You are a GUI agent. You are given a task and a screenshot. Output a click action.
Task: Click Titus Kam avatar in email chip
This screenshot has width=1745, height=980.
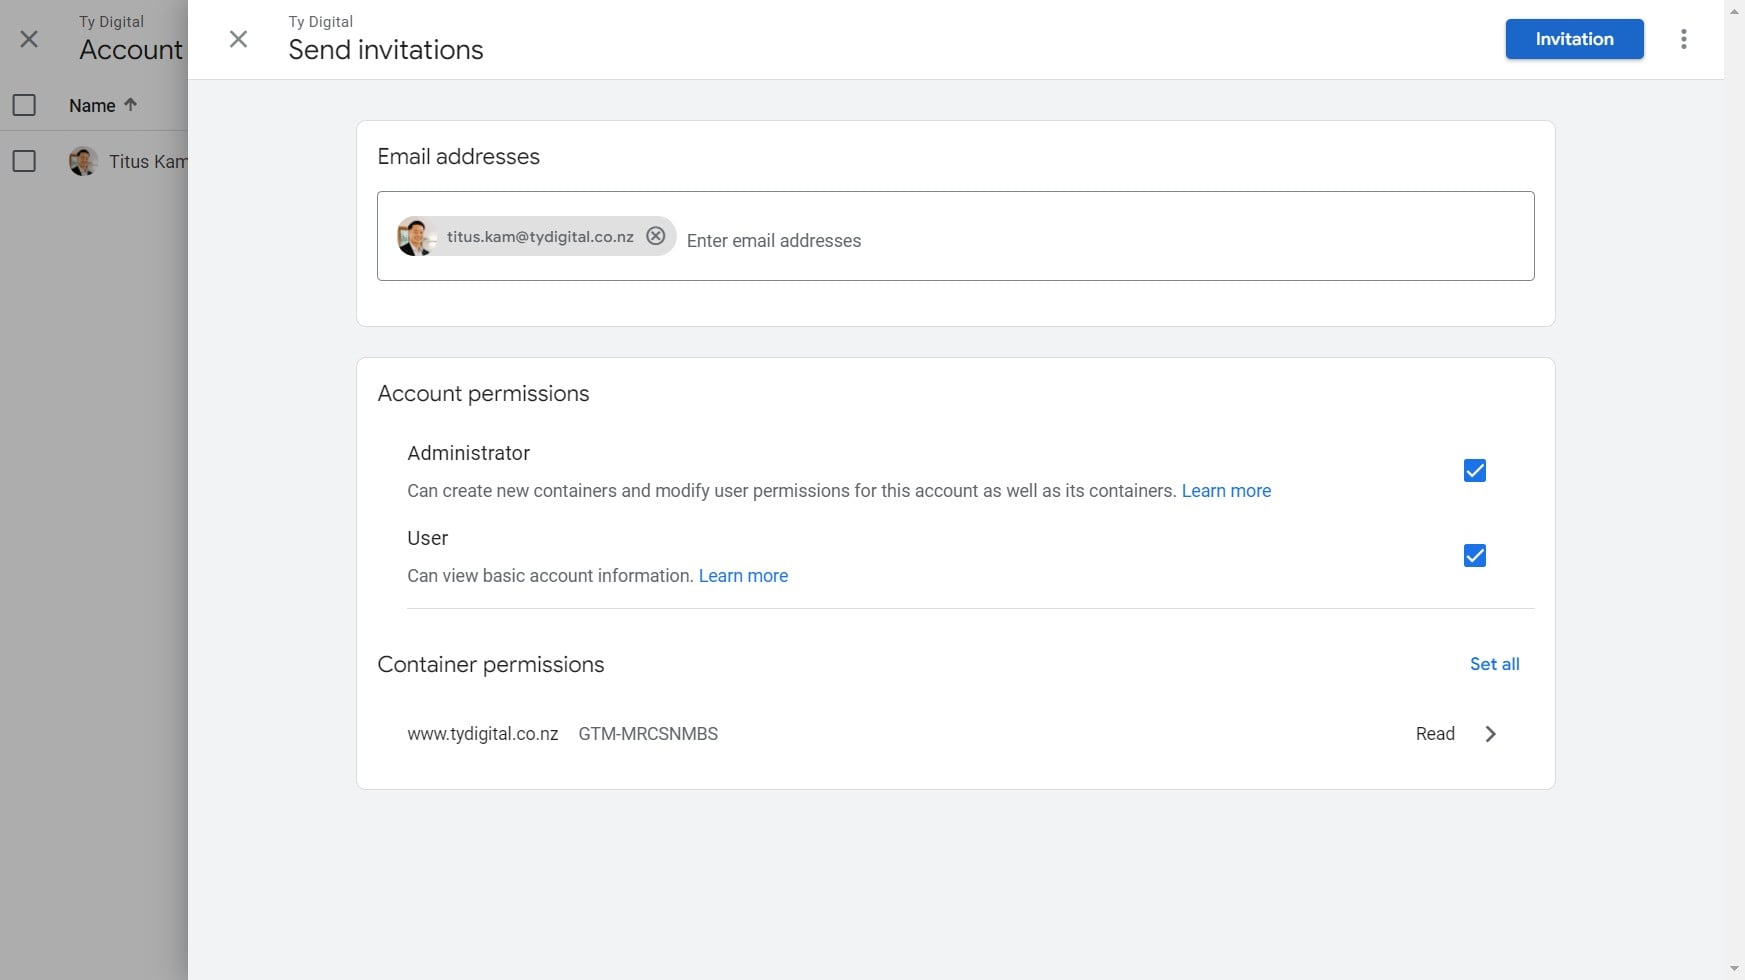[x=415, y=237]
